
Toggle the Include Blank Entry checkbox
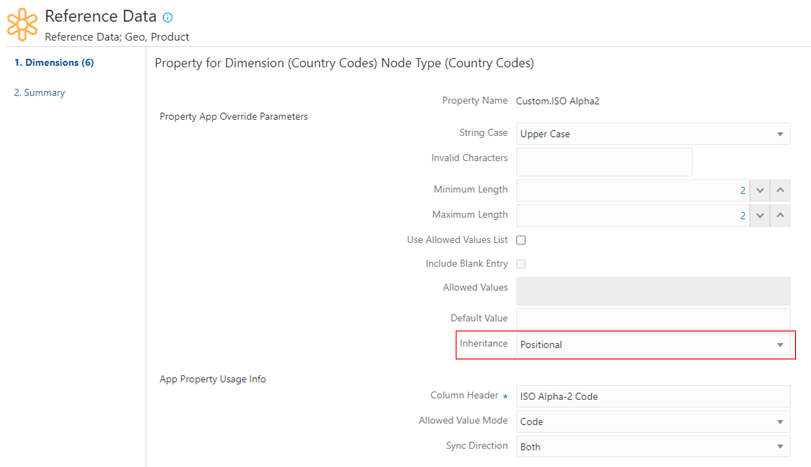tap(521, 264)
